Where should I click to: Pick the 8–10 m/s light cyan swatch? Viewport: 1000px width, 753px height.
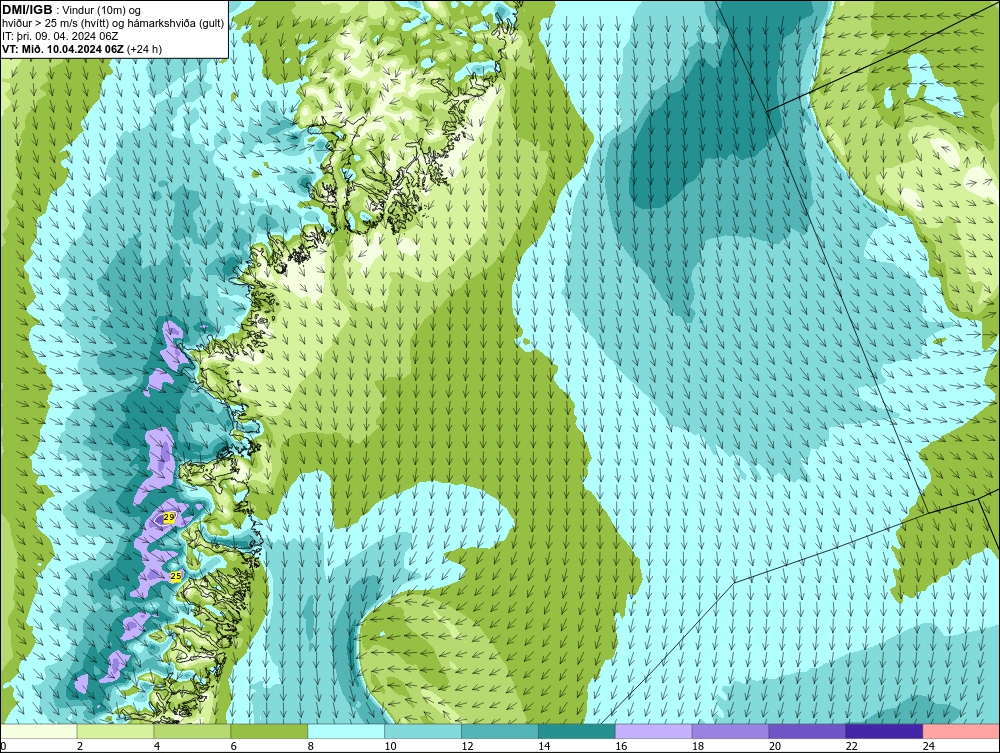pyautogui.click(x=346, y=731)
